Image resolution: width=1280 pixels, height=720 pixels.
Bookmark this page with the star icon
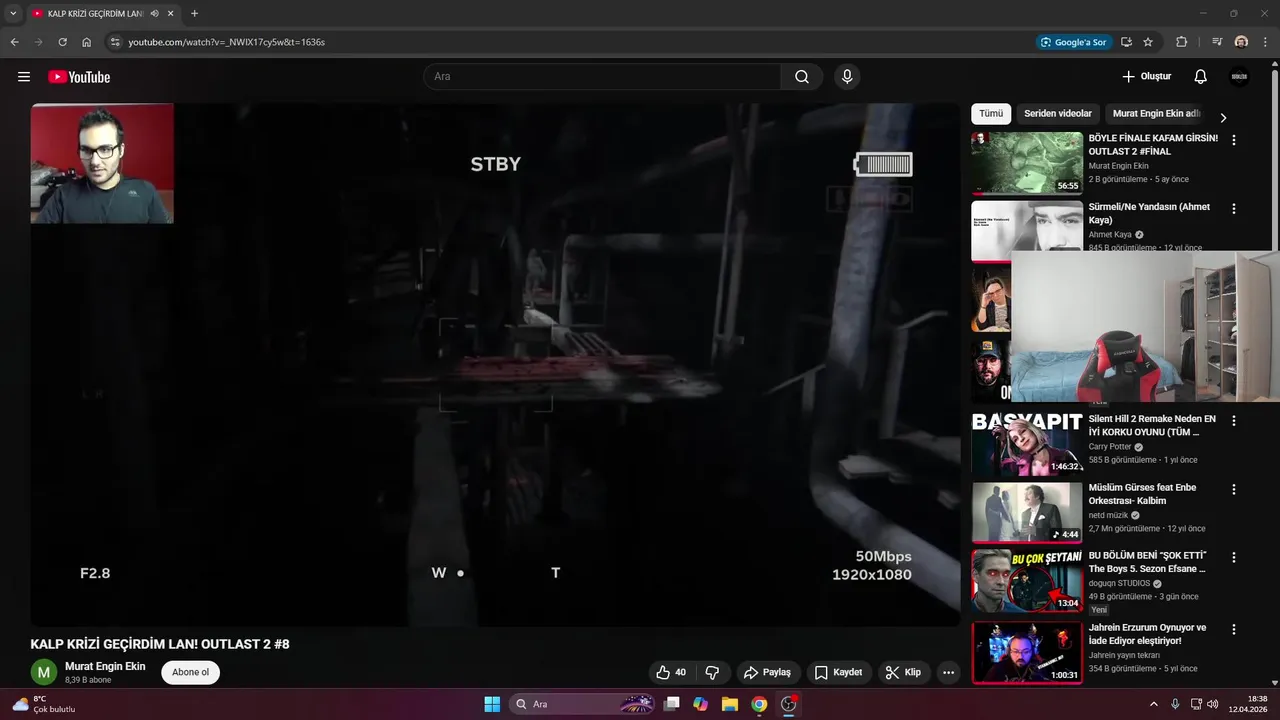1148,42
